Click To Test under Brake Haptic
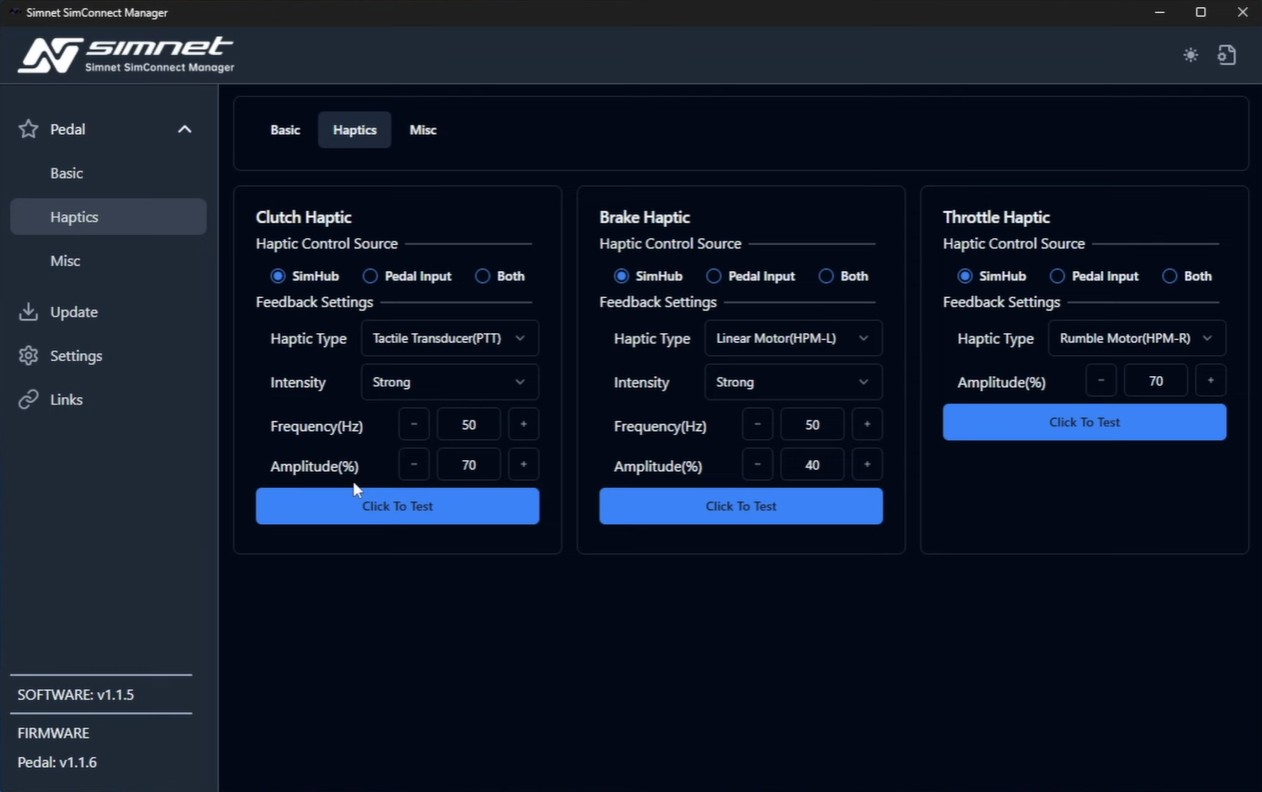Image resolution: width=1262 pixels, height=792 pixels. coord(741,506)
